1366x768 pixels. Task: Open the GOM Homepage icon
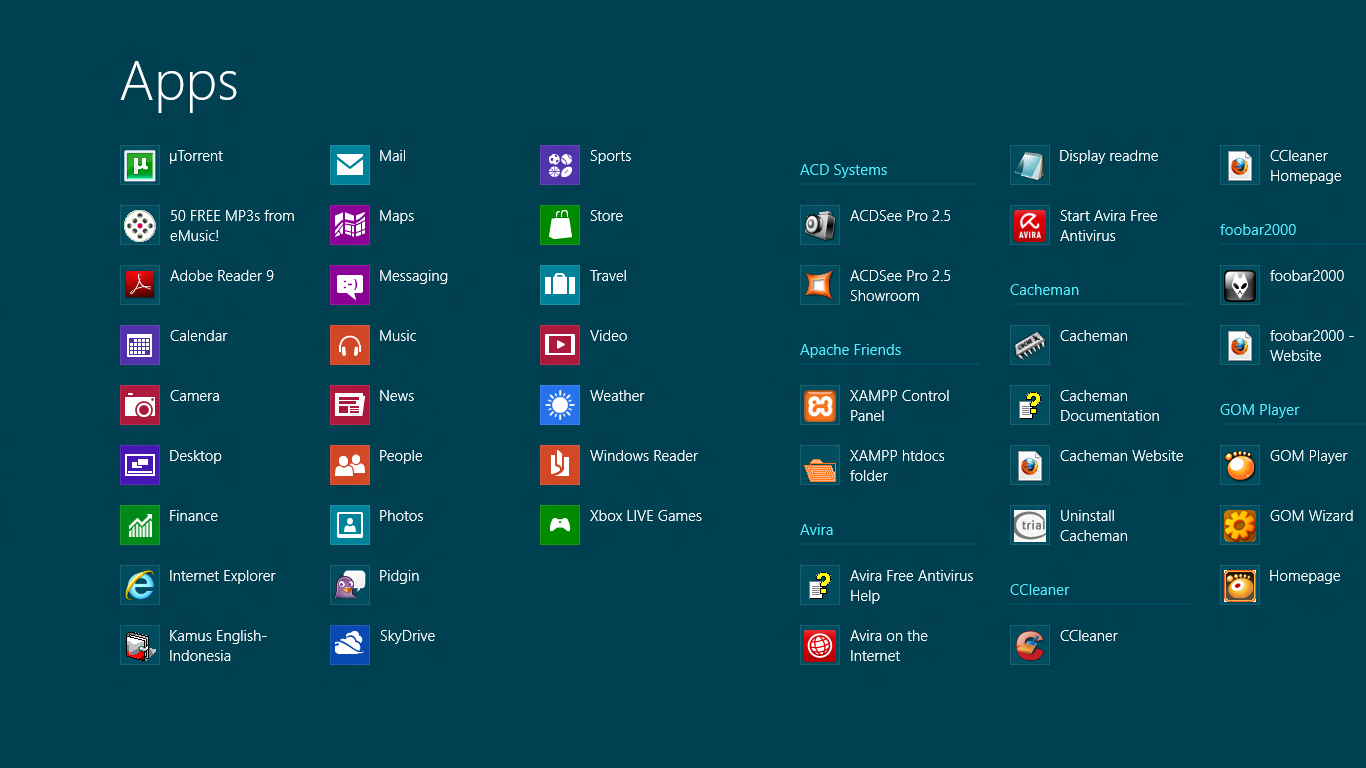(1240, 585)
